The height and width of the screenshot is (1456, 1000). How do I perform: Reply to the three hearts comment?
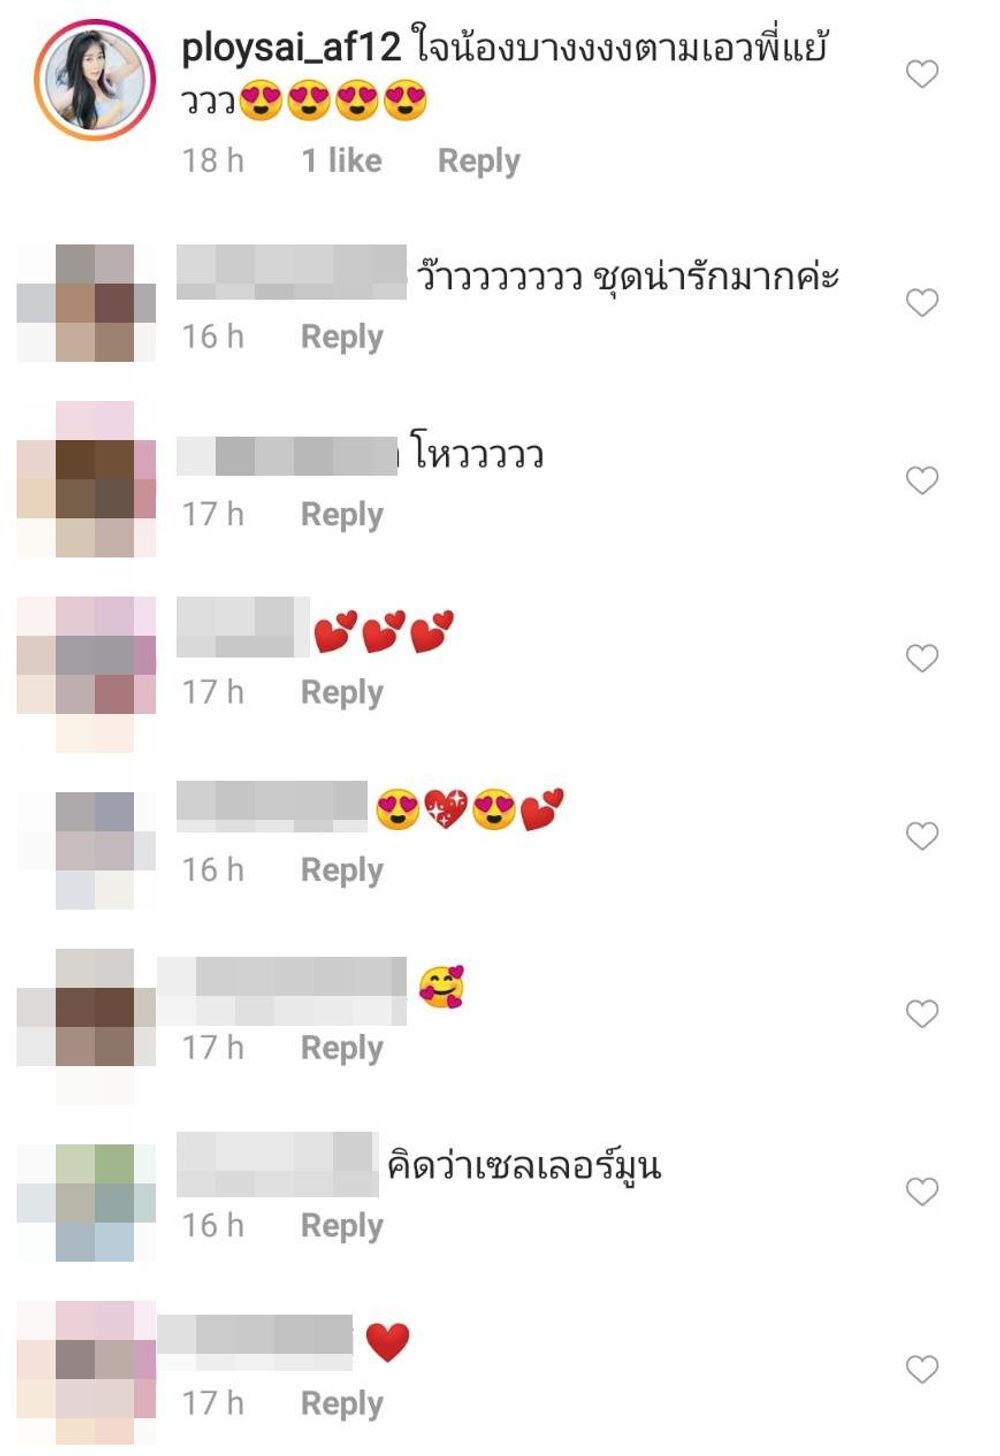click(342, 693)
